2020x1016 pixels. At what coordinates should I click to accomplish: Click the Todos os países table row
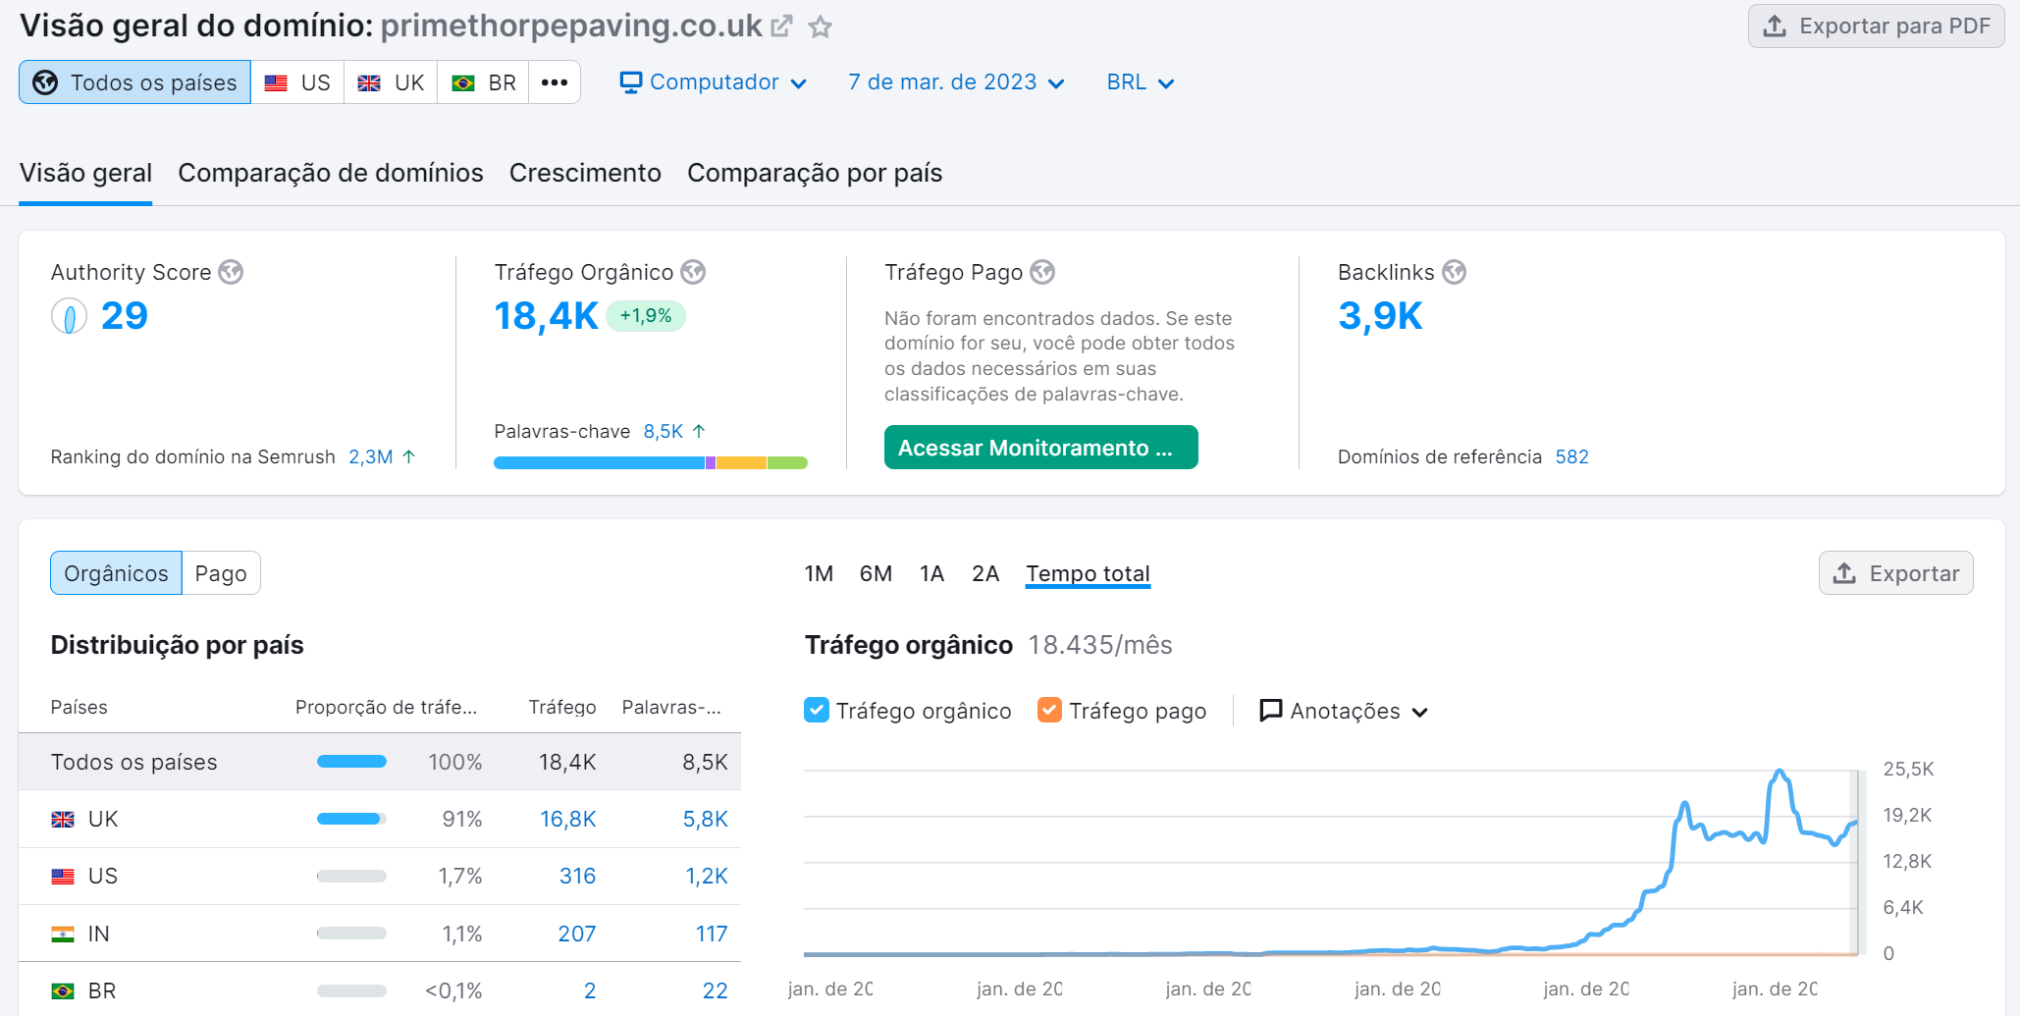pos(380,762)
